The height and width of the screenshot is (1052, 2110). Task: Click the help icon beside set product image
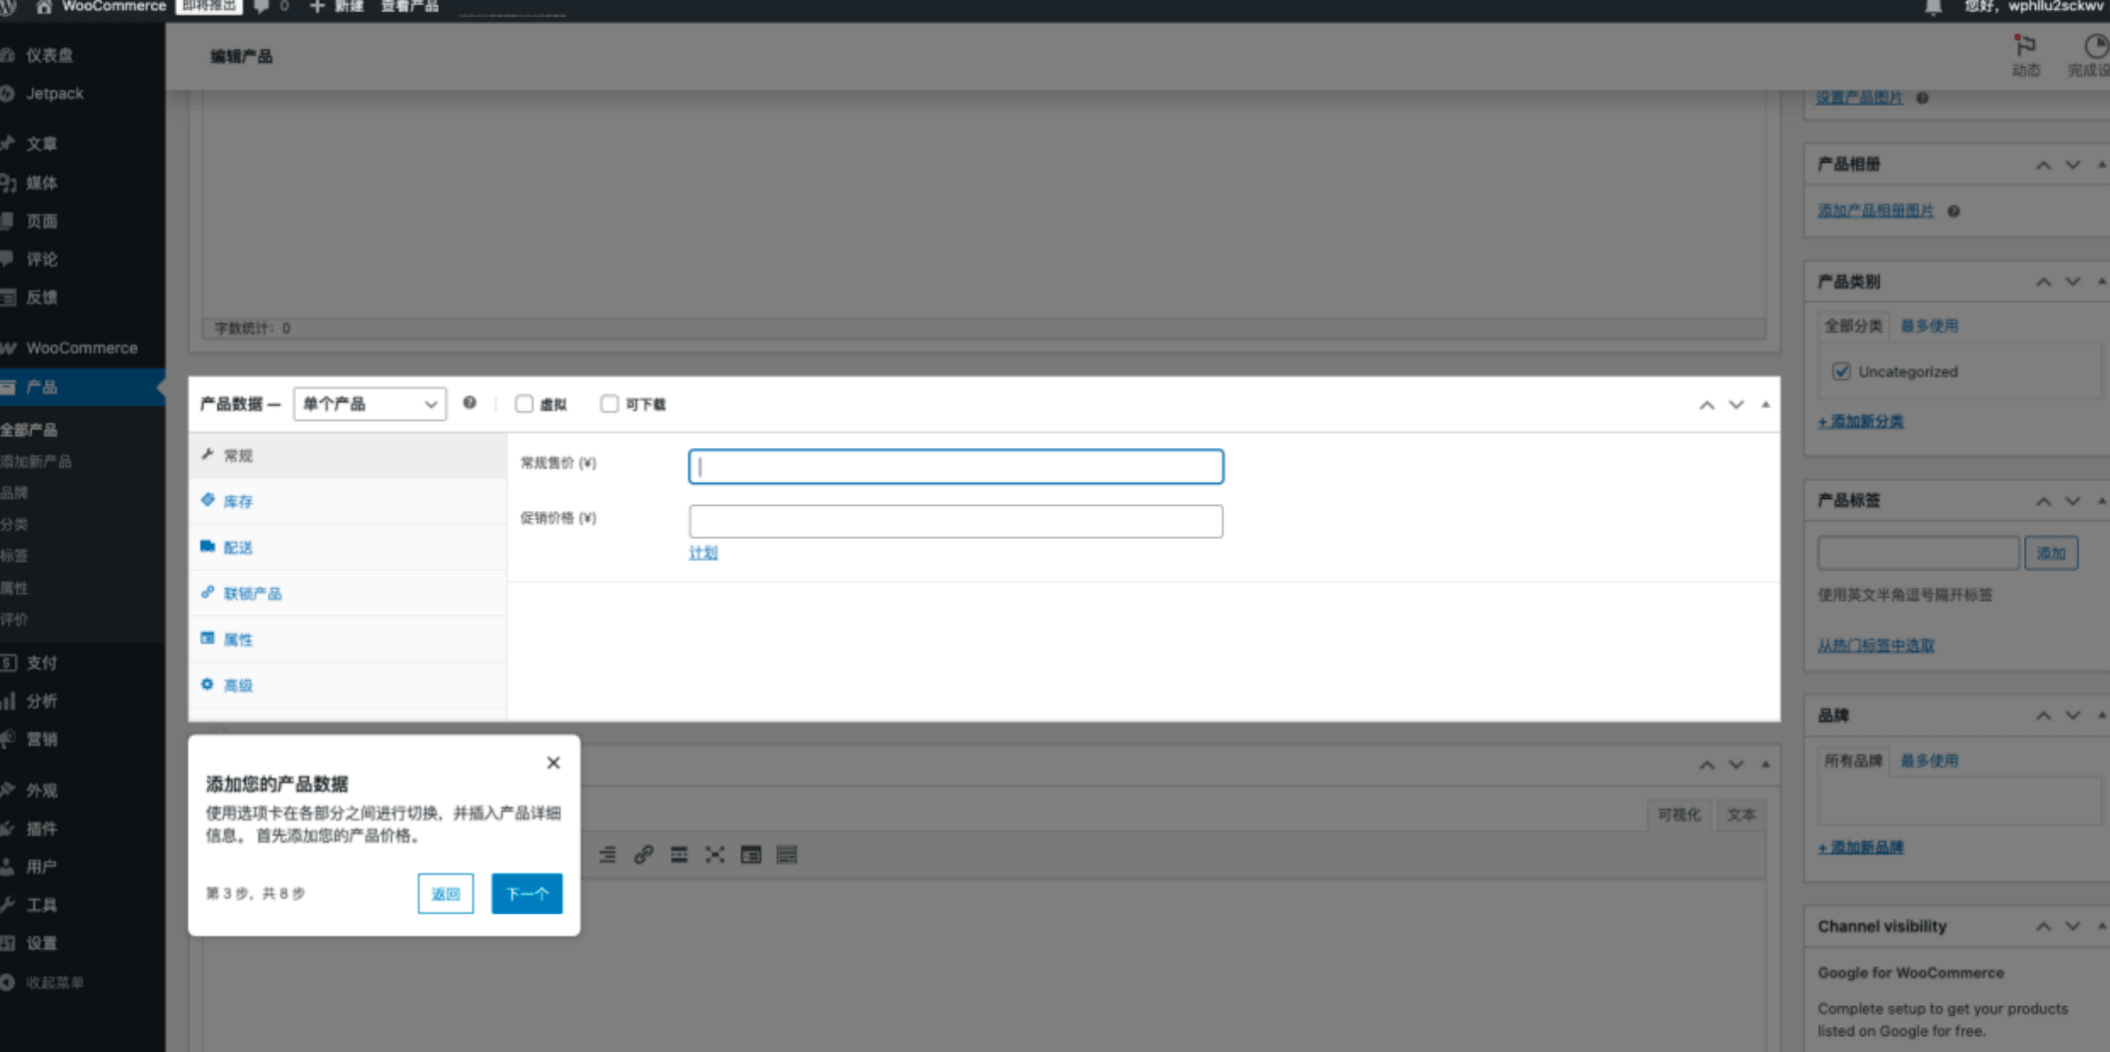point(1922,98)
